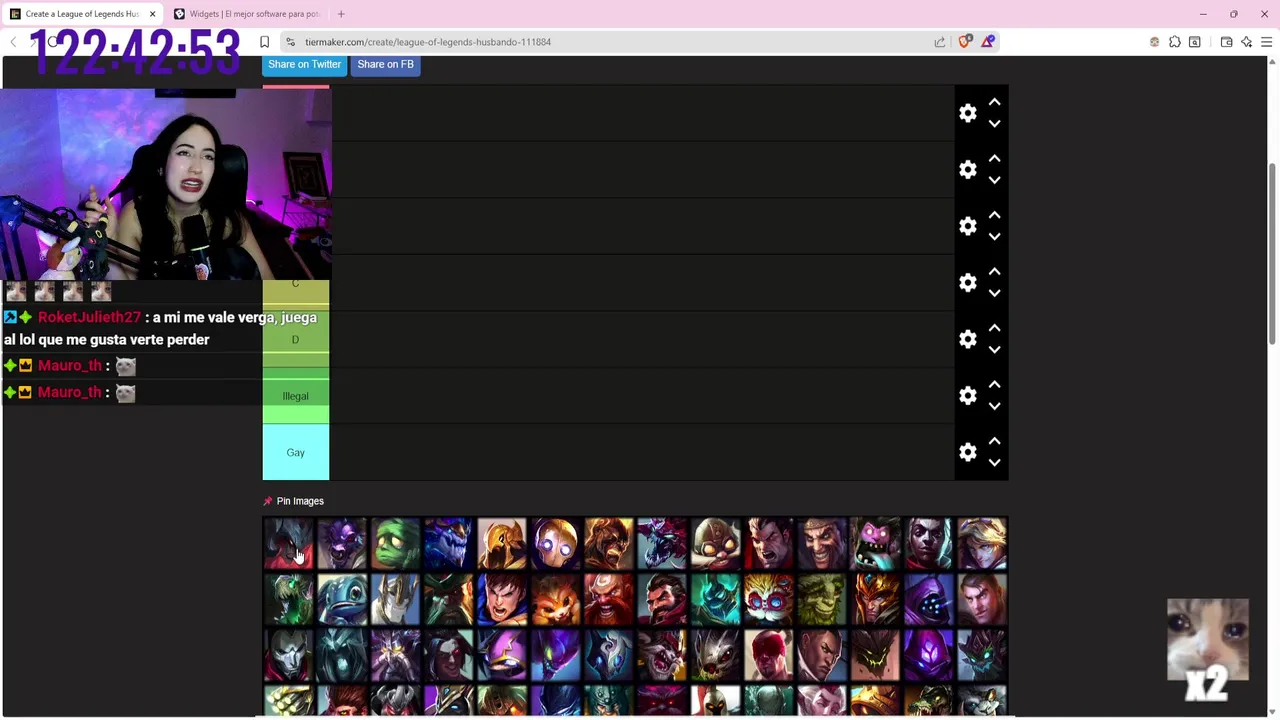Select the D tier label cell
Screen dimensions: 1280x720
(295, 339)
